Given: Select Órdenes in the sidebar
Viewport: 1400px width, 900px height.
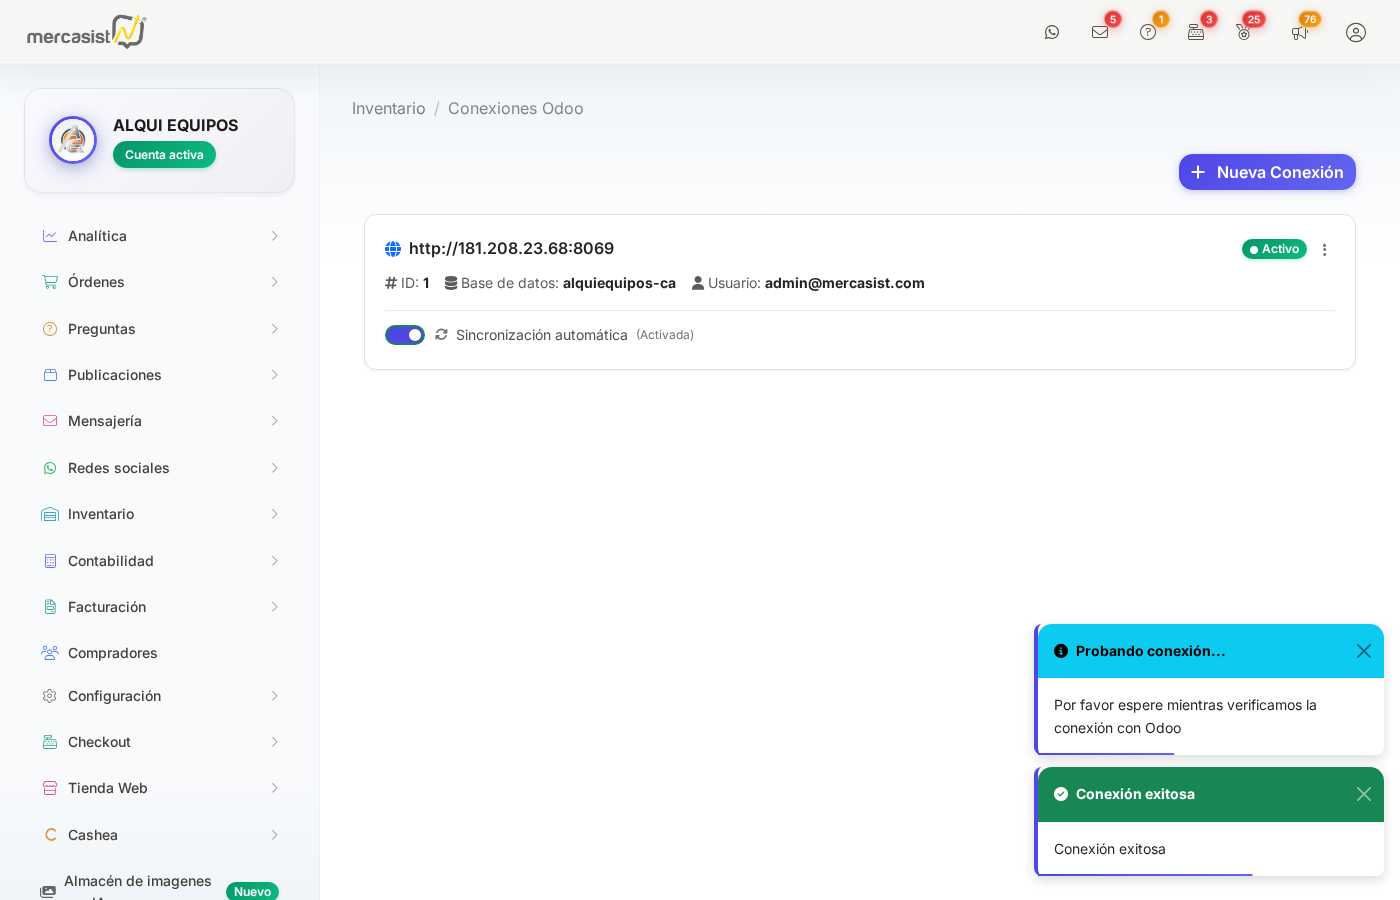Looking at the screenshot, I should click(96, 282).
